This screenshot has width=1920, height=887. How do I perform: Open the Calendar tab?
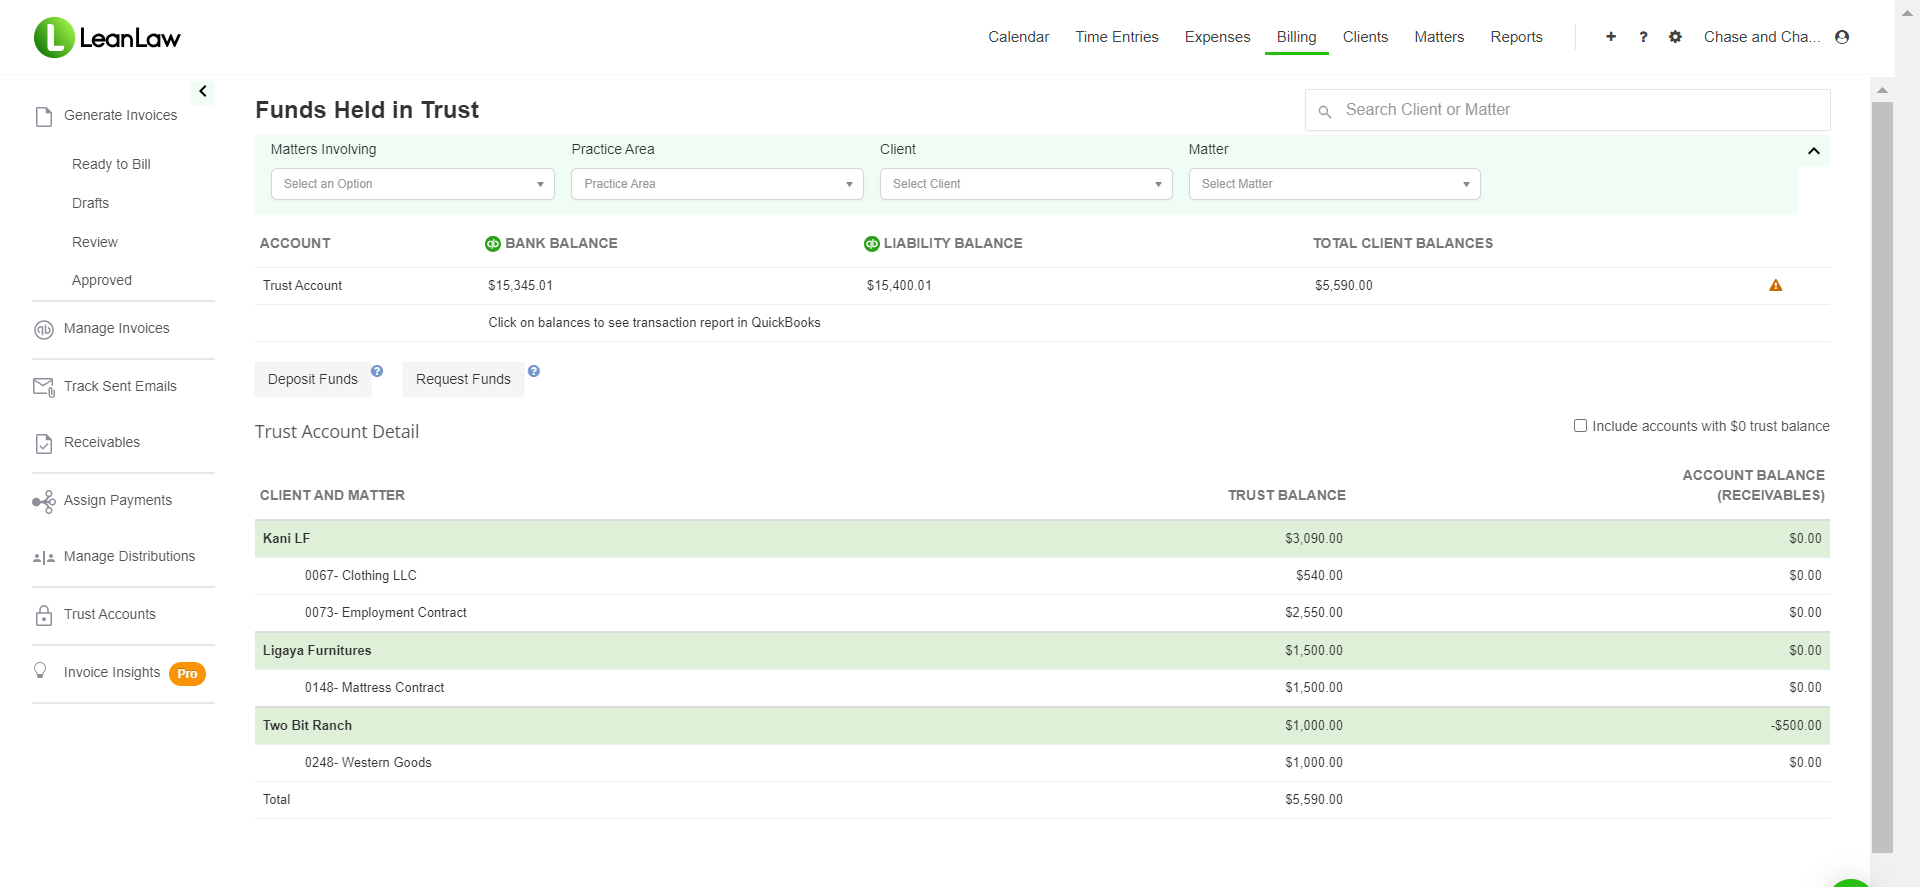pyautogui.click(x=1019, y=37)
